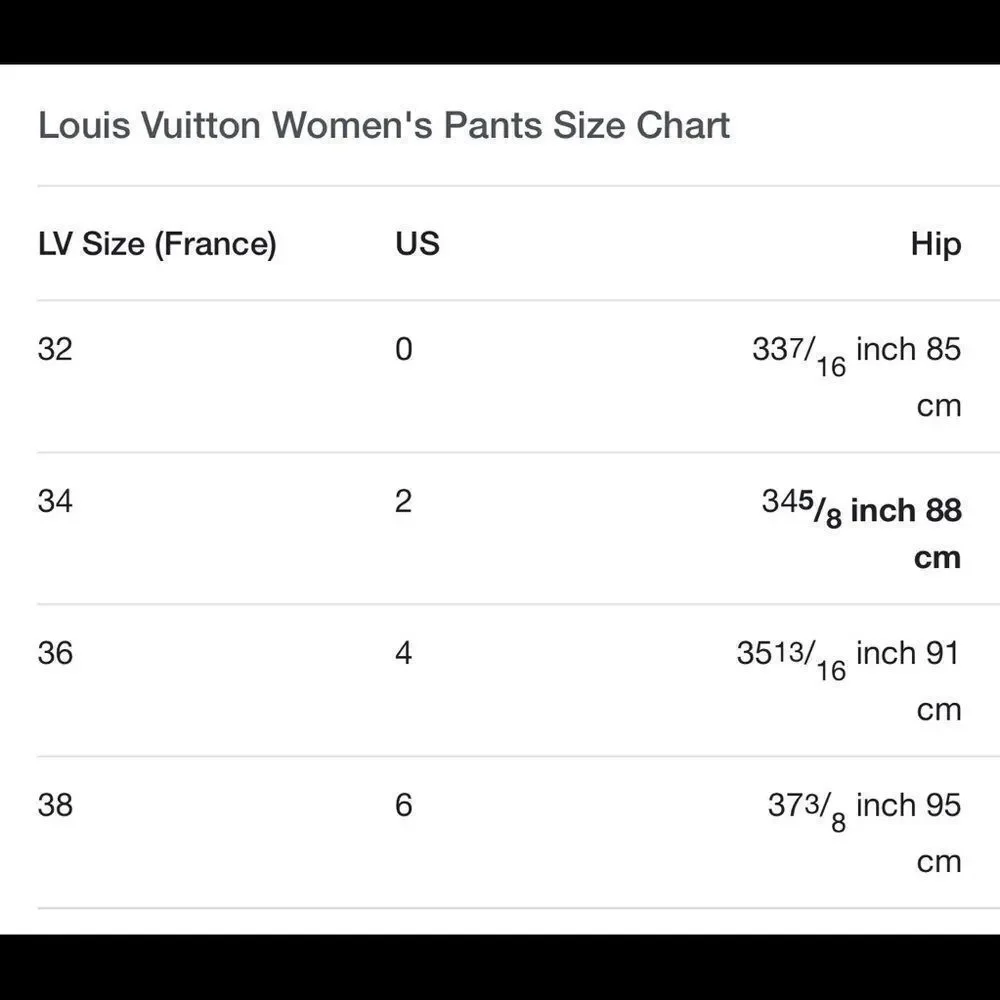Click the black bar above the chart
The width and height of the screenshot is (1000, 1000).
click(x=500, y=31)
